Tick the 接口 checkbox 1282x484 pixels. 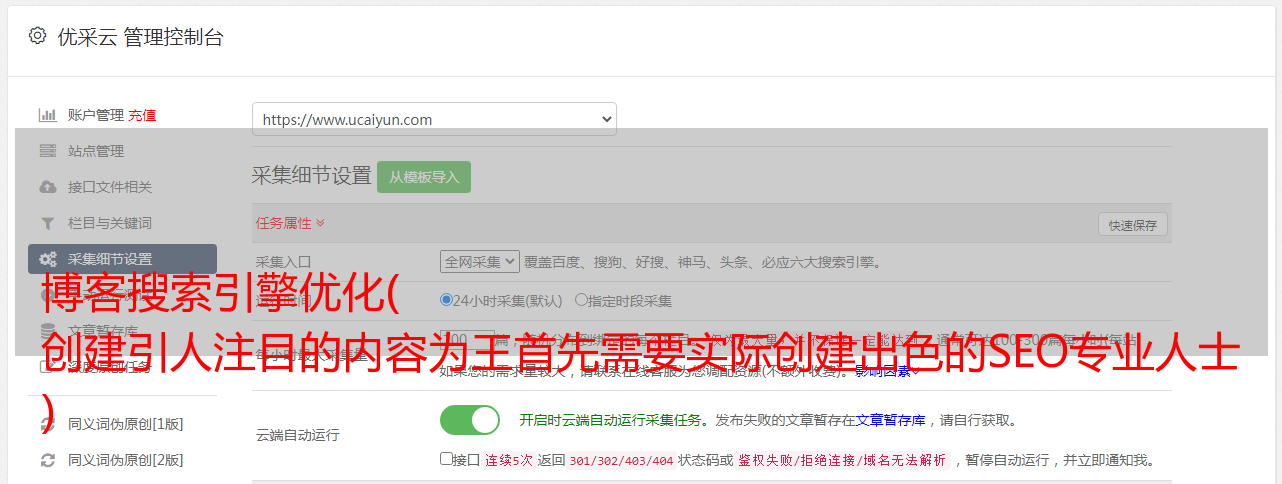click(446, 459)
